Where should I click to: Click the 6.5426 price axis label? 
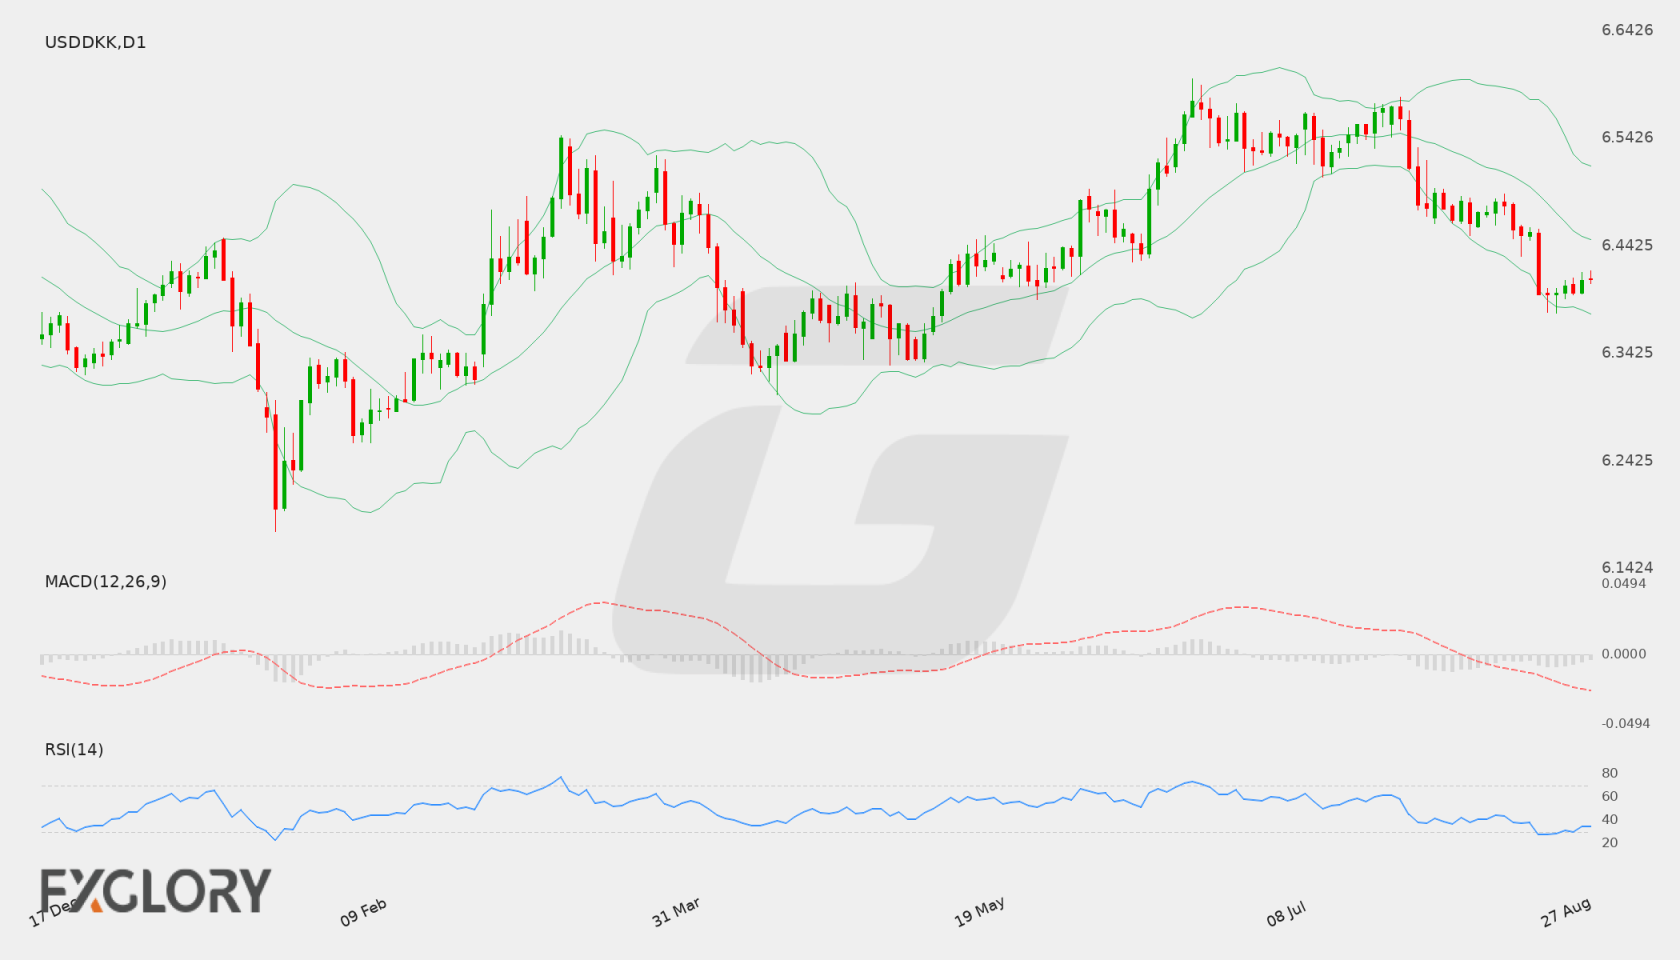click(1627, 137)
